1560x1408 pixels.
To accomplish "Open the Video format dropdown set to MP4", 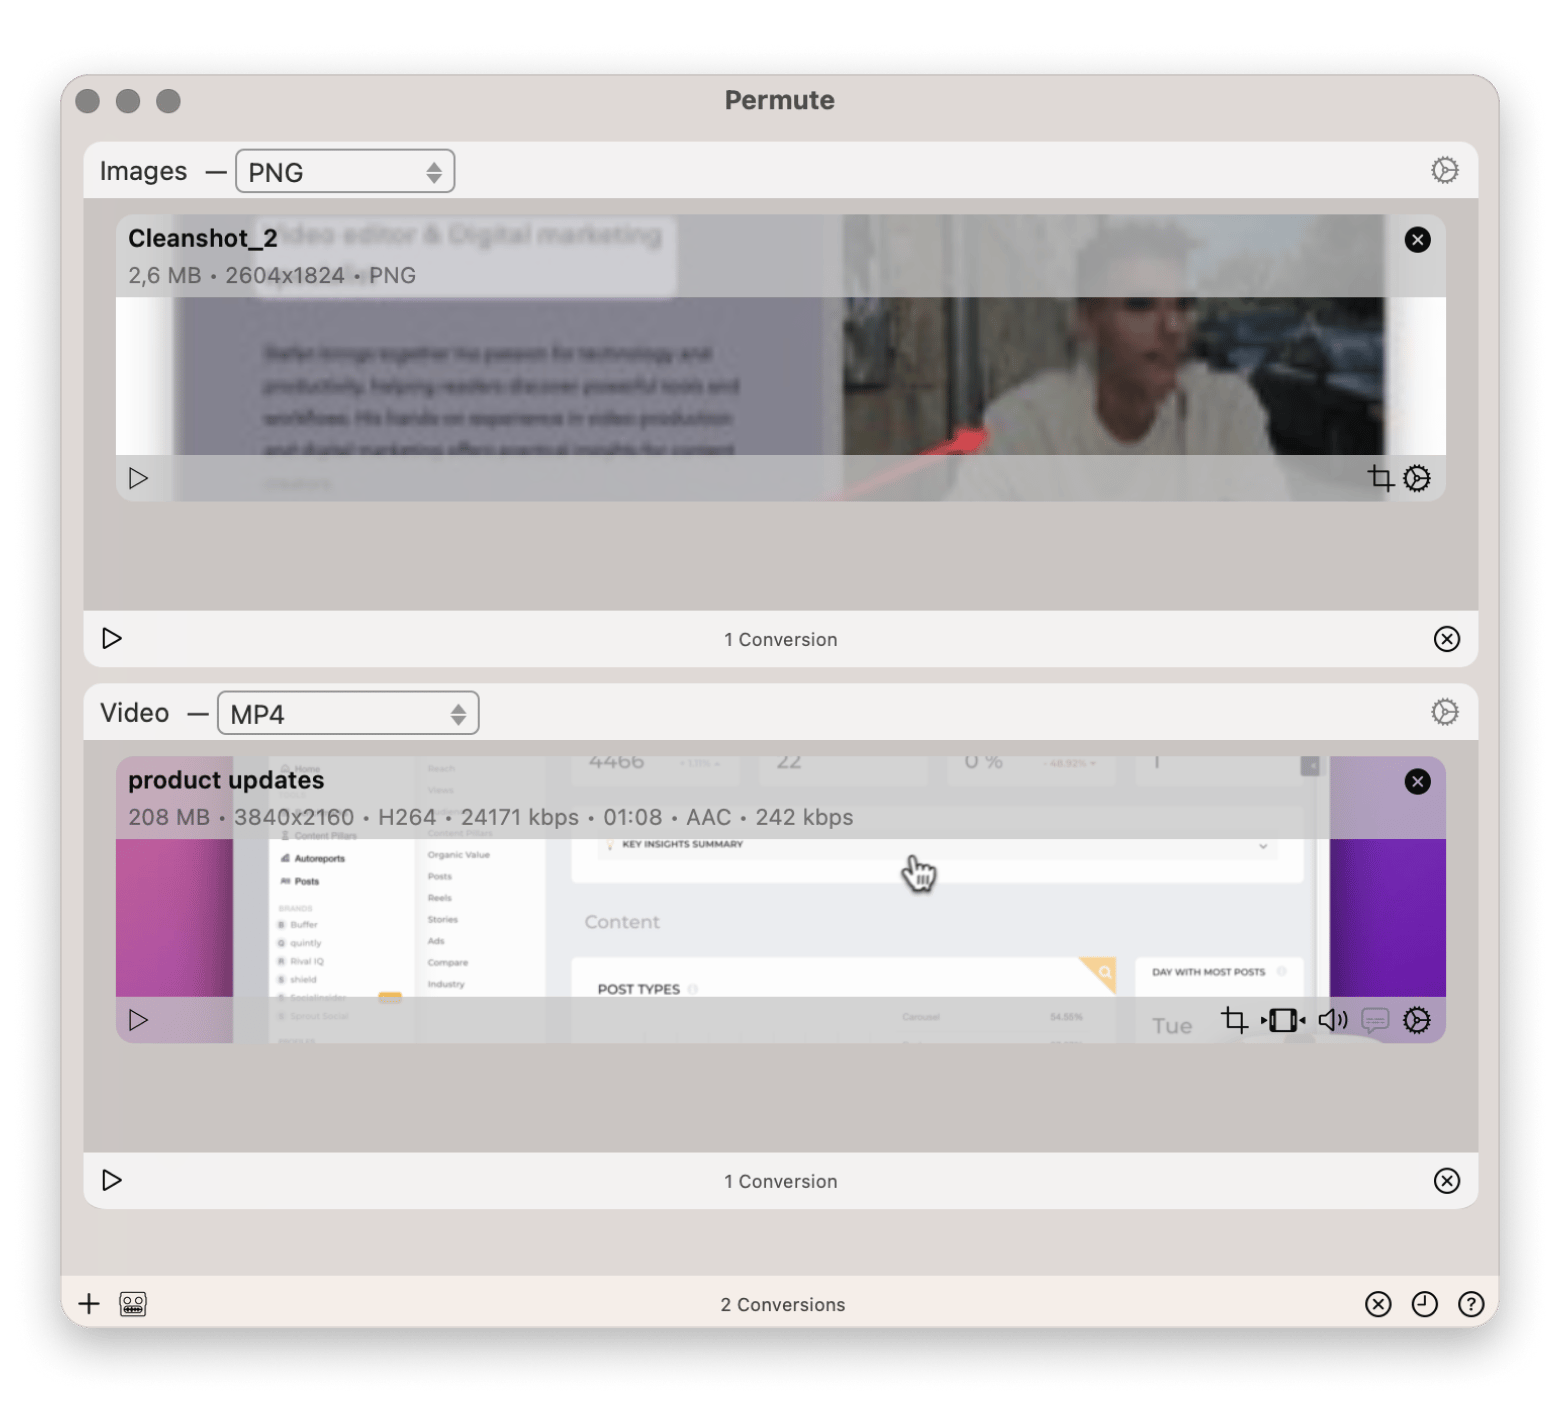I will pos(348,713).
